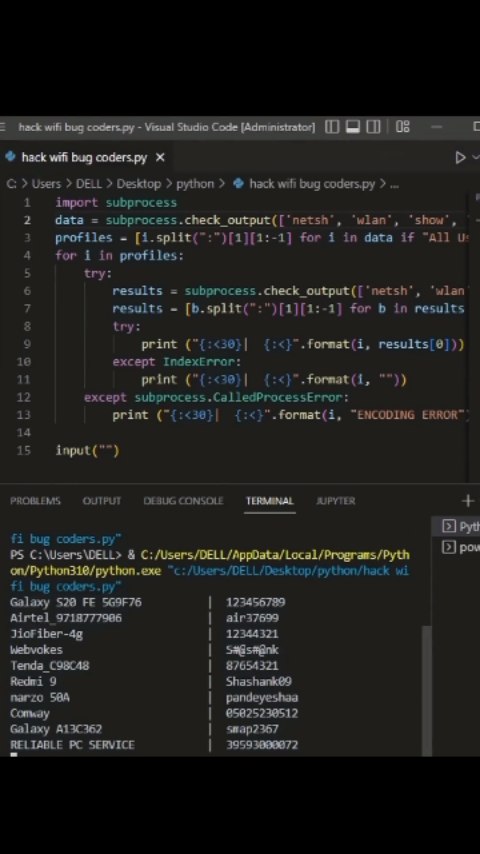Click window title 'hack wifi bug coders.py - Visual Studio Code'

pyautogui.click(x=167, y=127)
